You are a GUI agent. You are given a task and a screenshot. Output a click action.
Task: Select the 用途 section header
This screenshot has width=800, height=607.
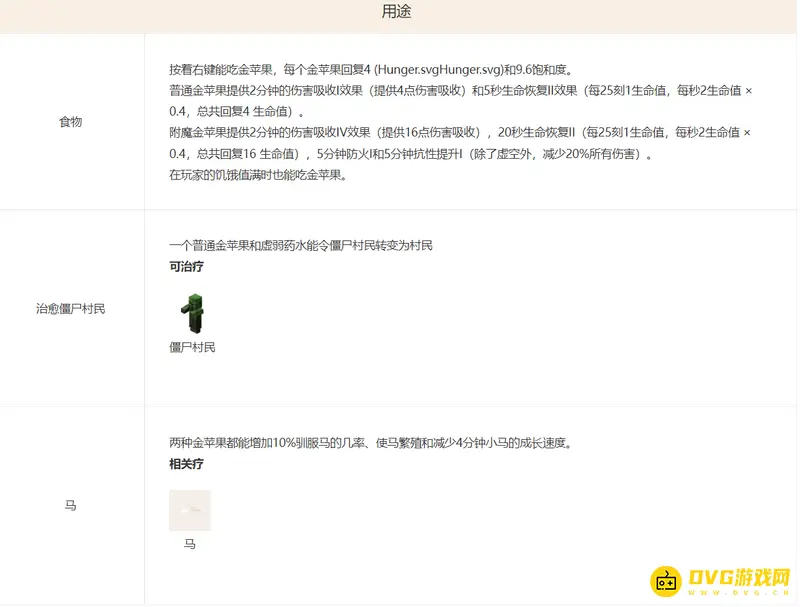(x=396, y=13)
